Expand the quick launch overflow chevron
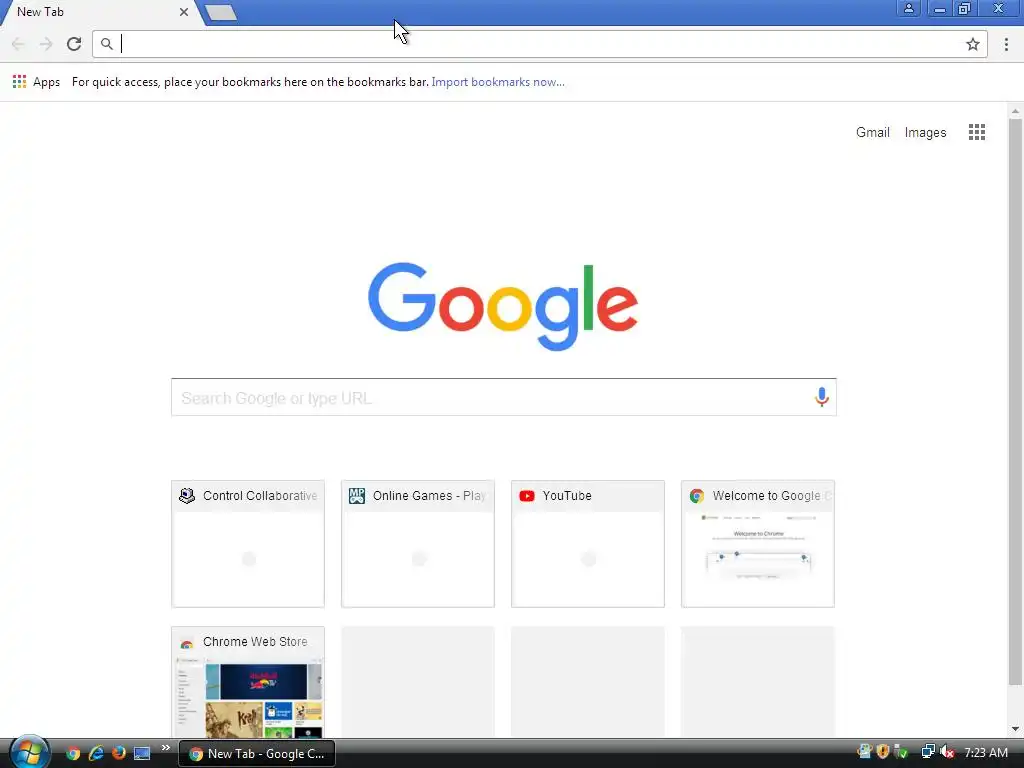Viewport: 1024px width, 768px height. (166, 748)
